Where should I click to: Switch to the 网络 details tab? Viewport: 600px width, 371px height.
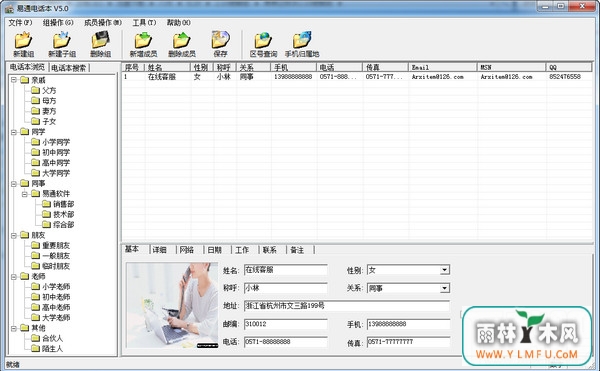pyautogui.click(x=187, y=250)
